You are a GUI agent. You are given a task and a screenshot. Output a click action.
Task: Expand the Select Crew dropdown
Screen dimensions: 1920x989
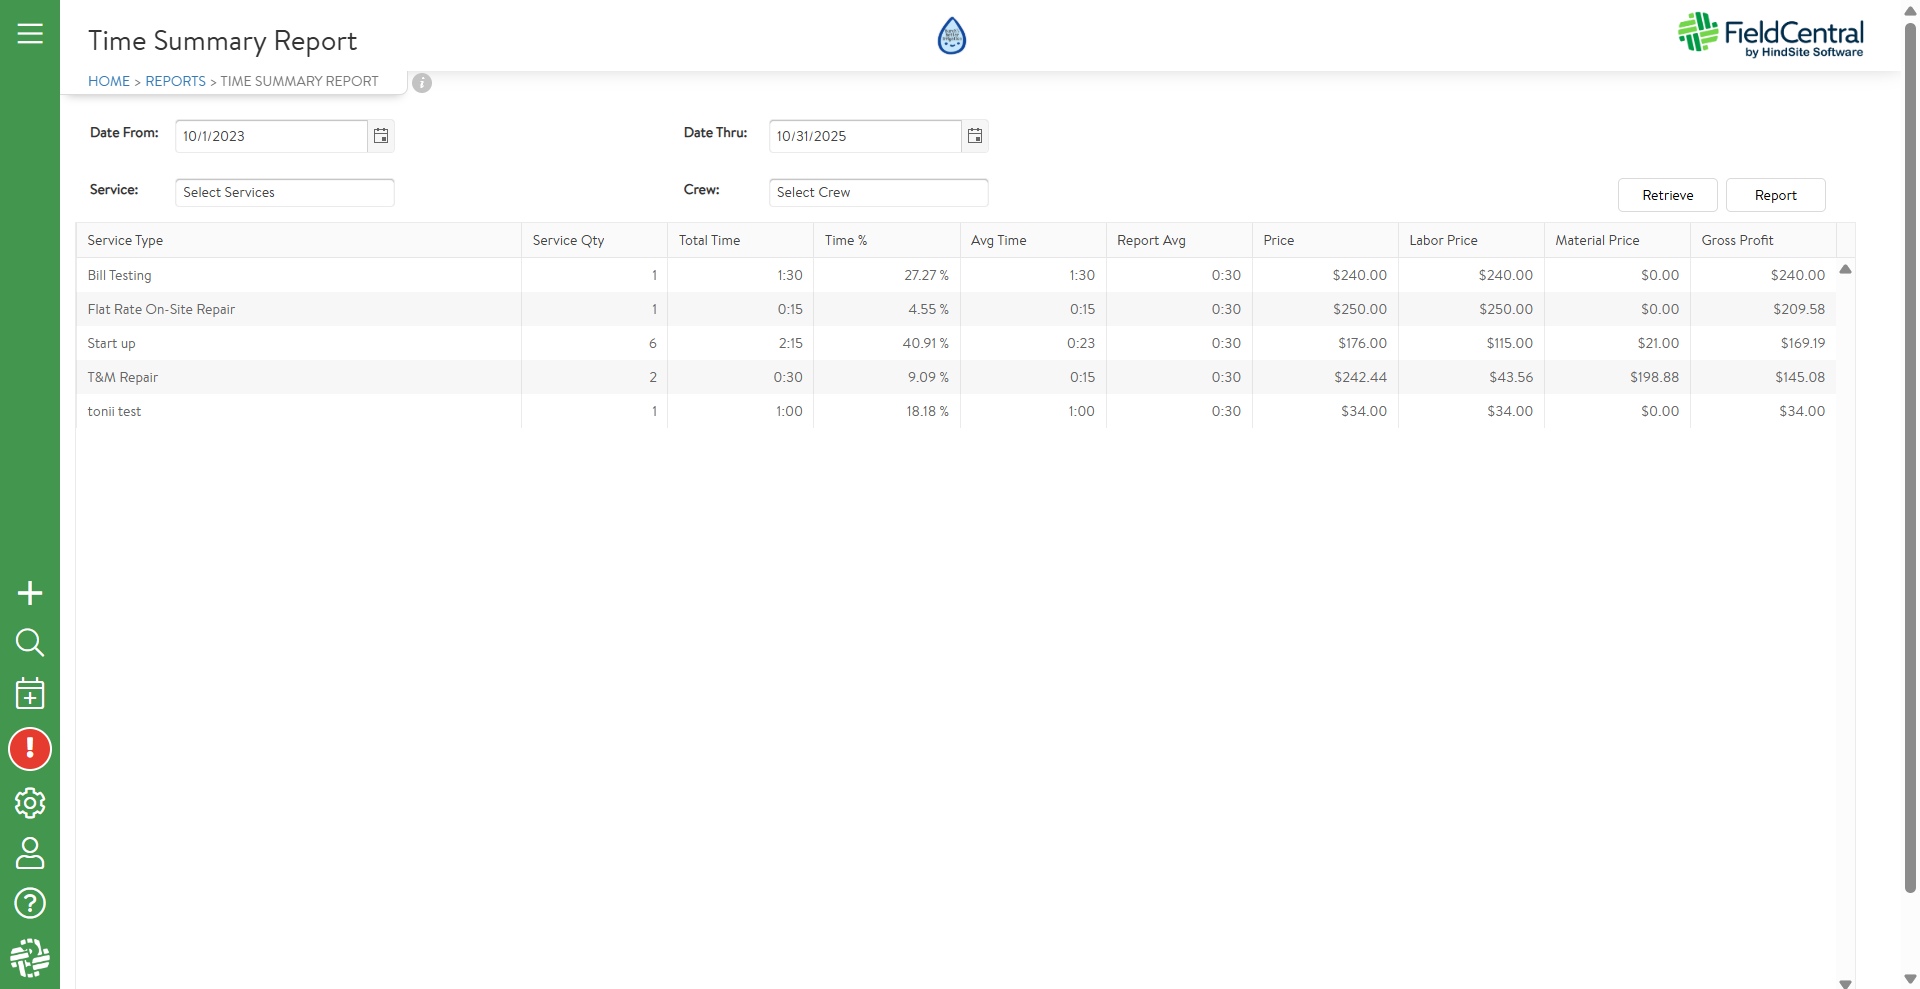point(878,192)
